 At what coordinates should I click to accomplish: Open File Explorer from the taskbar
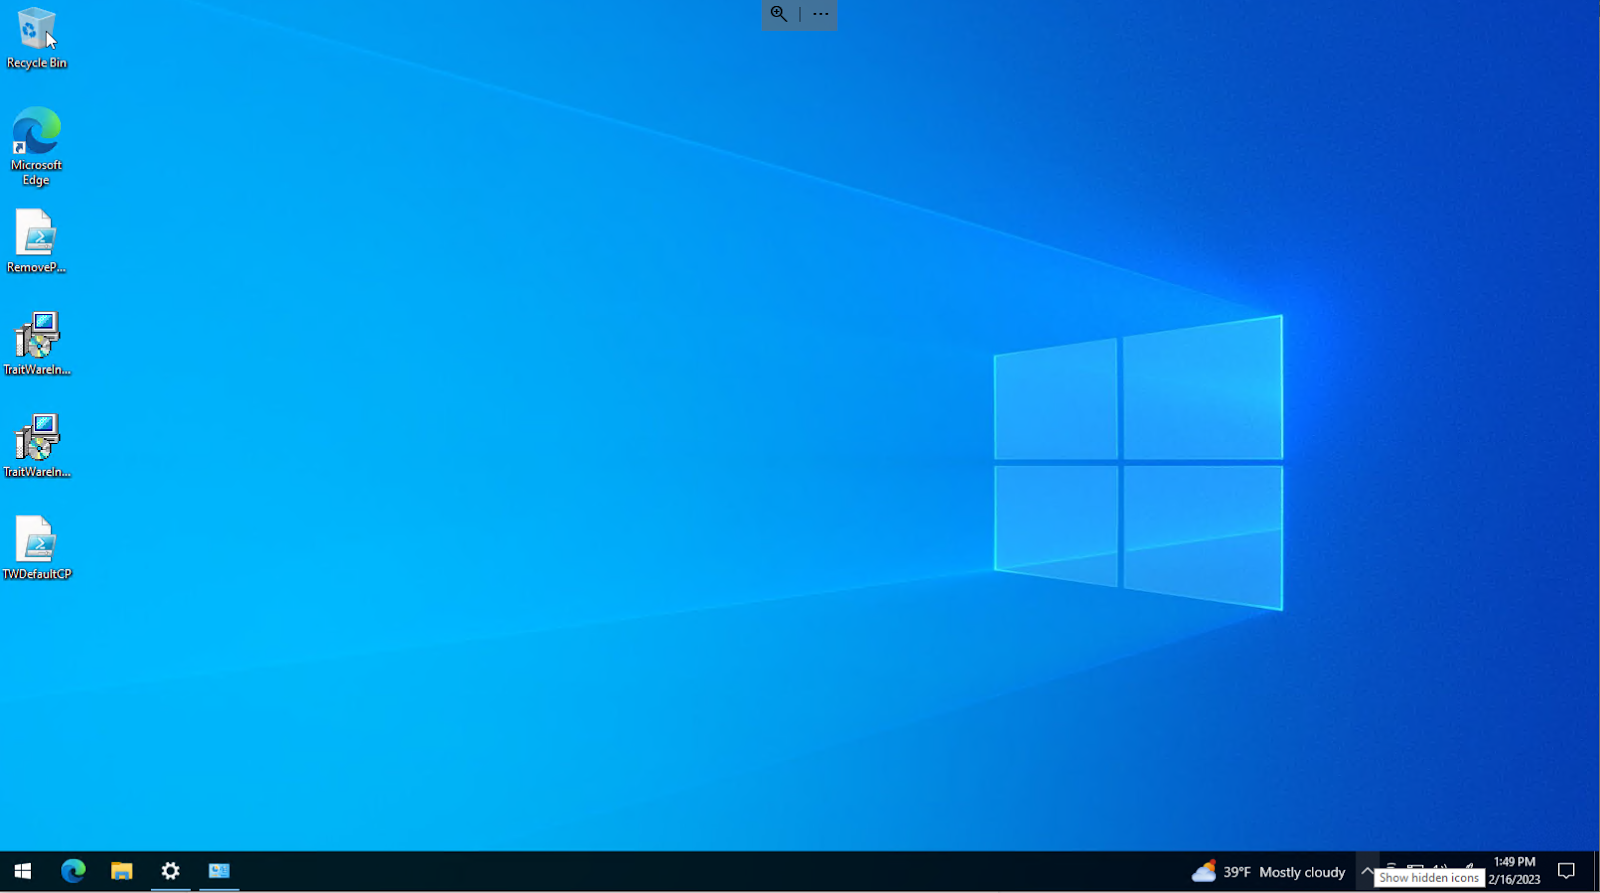coord(121,871)
